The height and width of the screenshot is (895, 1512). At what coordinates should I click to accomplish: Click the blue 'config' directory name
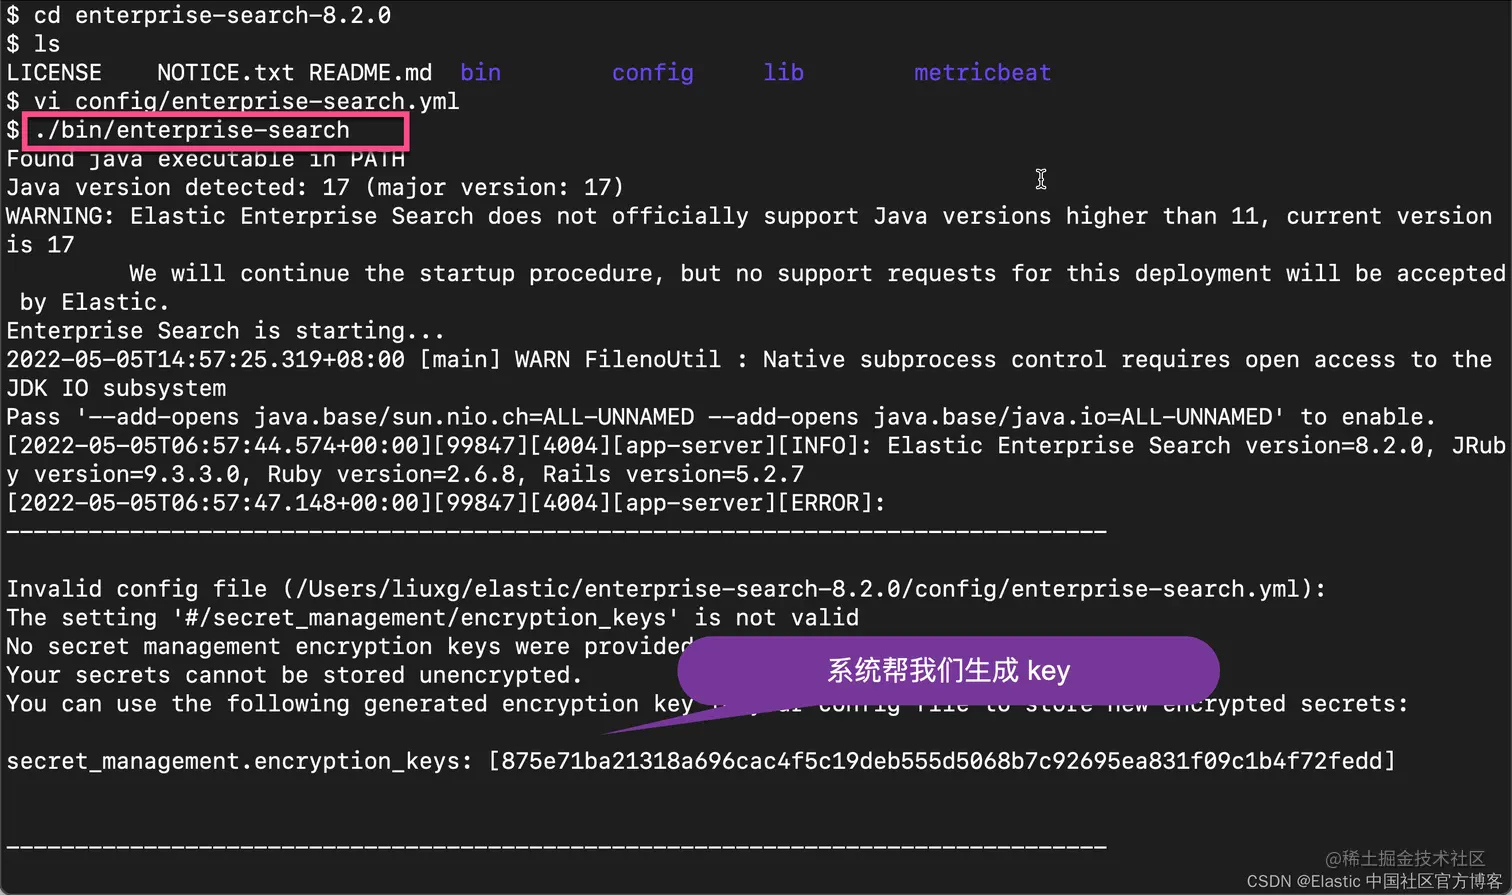pos(653,73)
